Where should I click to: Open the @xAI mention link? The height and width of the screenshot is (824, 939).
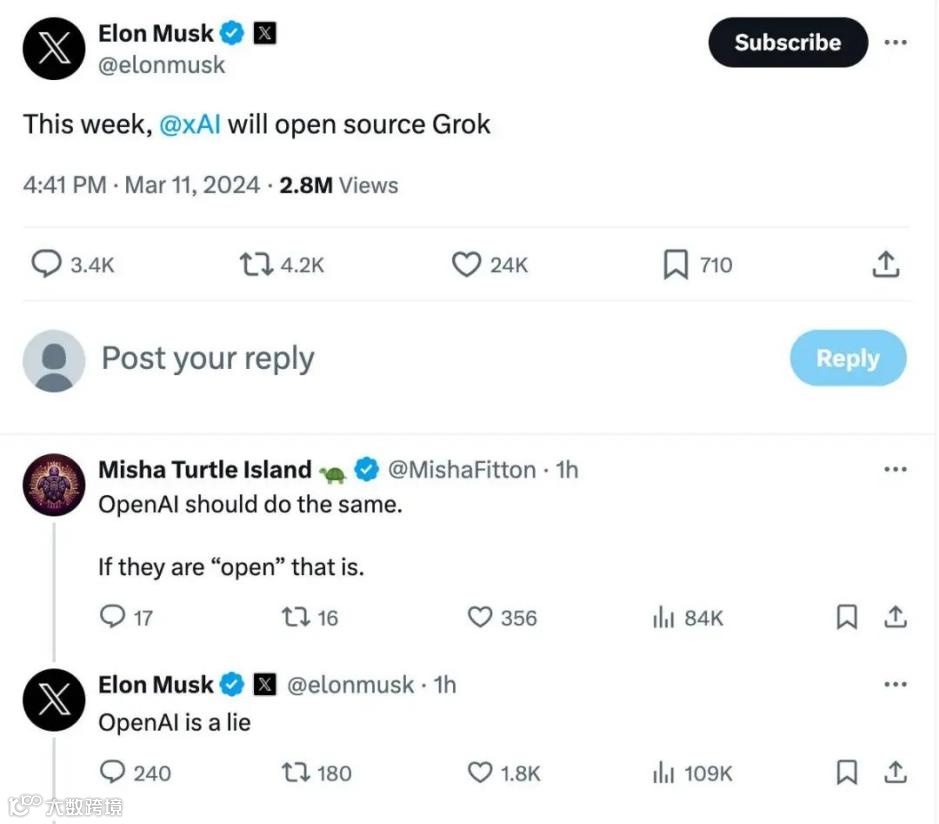tap(190, 125)
